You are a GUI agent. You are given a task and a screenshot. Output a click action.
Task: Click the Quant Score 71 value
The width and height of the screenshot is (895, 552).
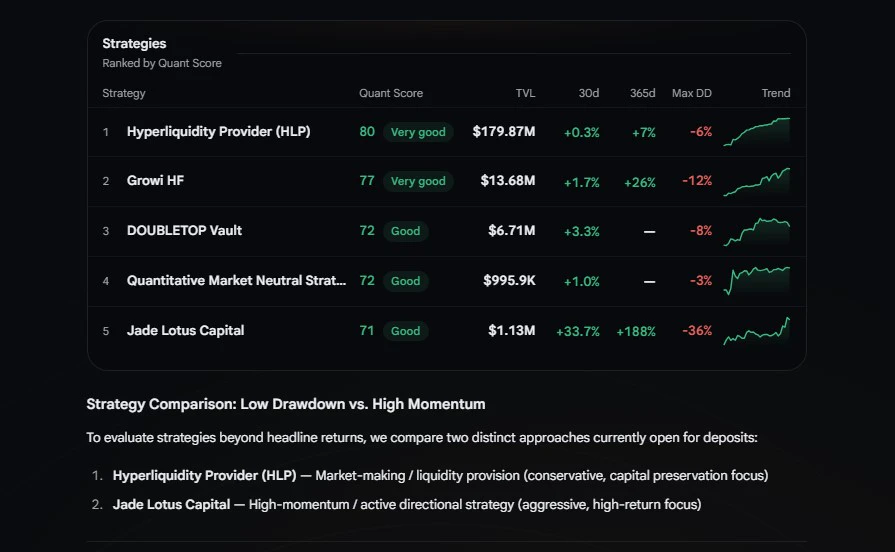coord(367,331)
